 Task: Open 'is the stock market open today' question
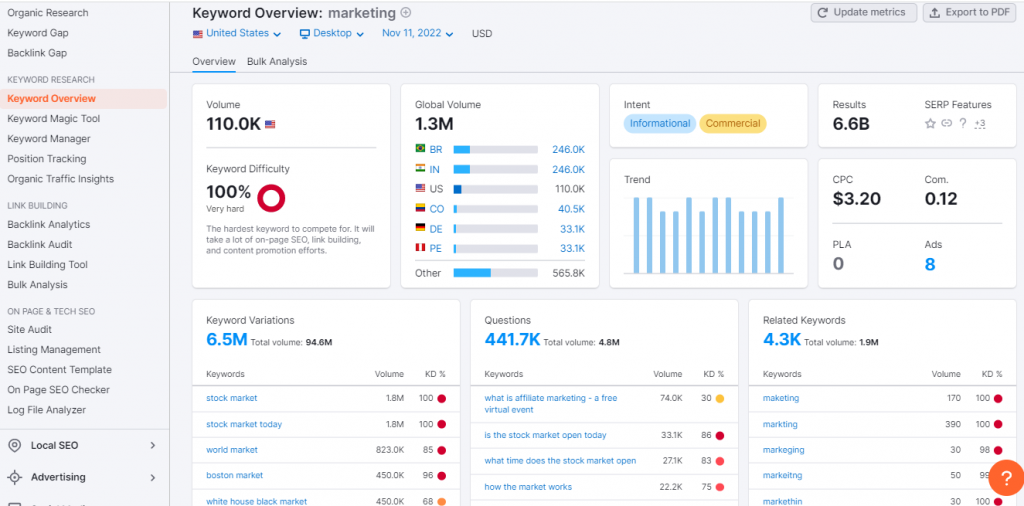tap(545, 435)
